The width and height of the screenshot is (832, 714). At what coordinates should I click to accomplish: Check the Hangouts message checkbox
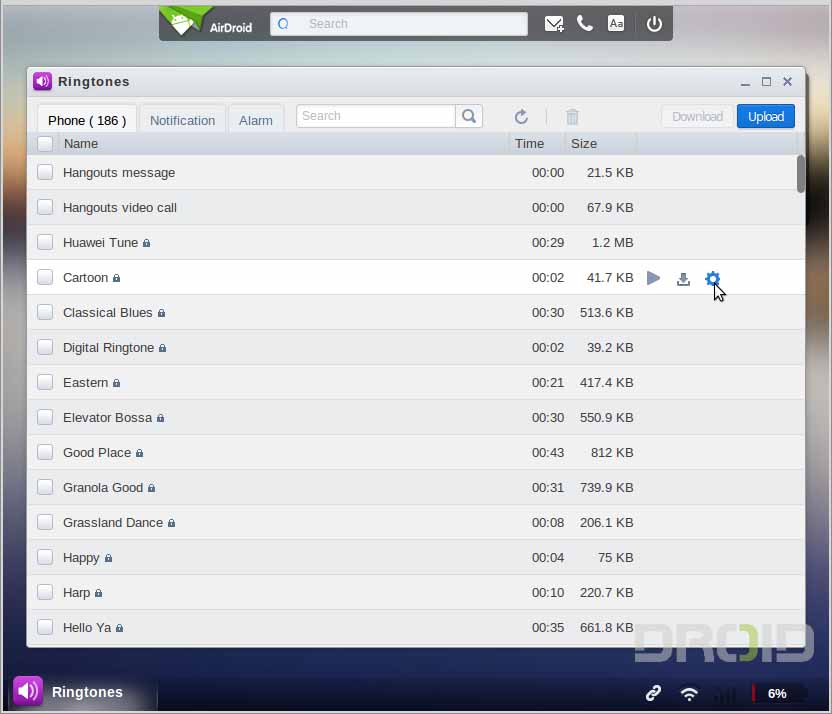45,172
